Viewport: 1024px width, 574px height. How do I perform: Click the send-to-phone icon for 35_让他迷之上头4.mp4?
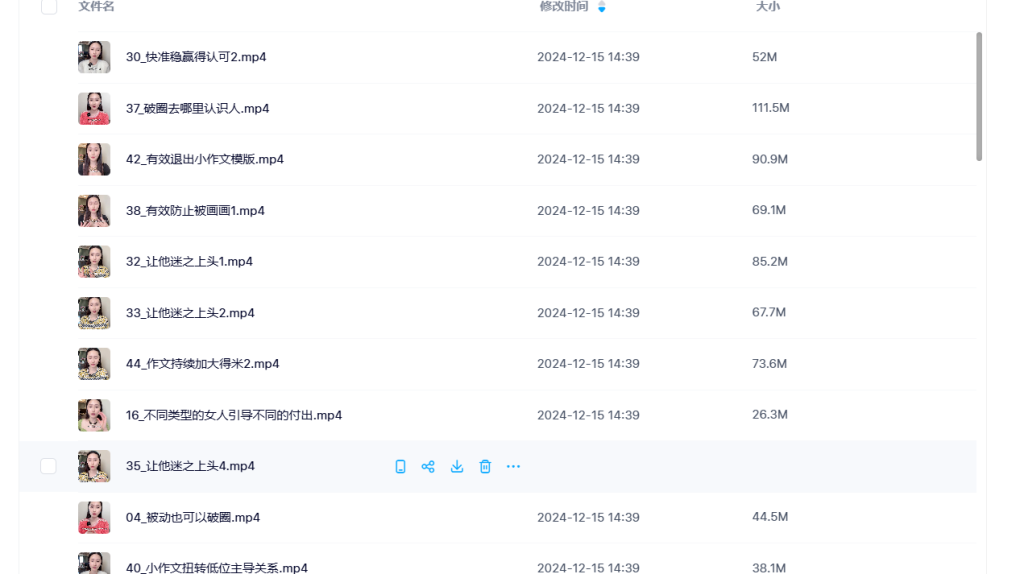coord(400,466)
